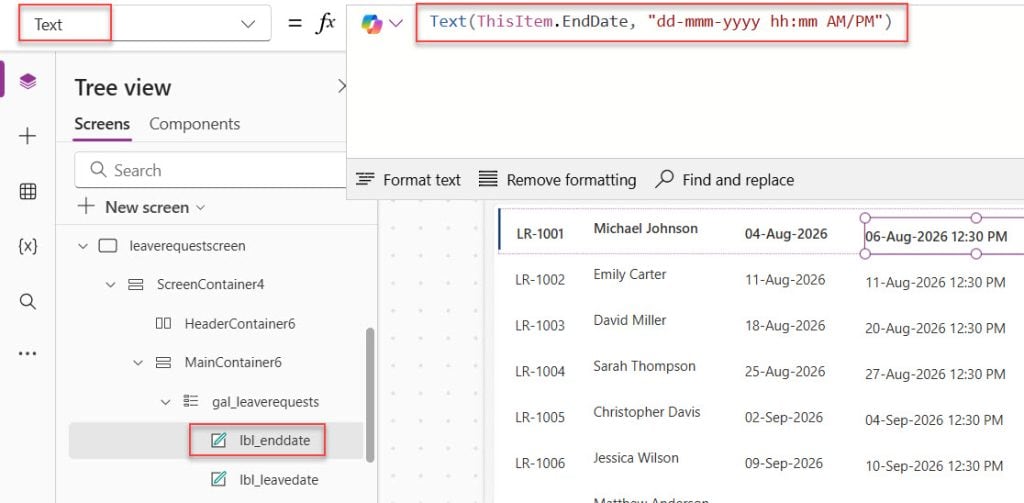Viewport: 1024px width, 503px height.
Task: Select the 06-Aug-2026 12:30 PM label
Action: coord(936,236)
